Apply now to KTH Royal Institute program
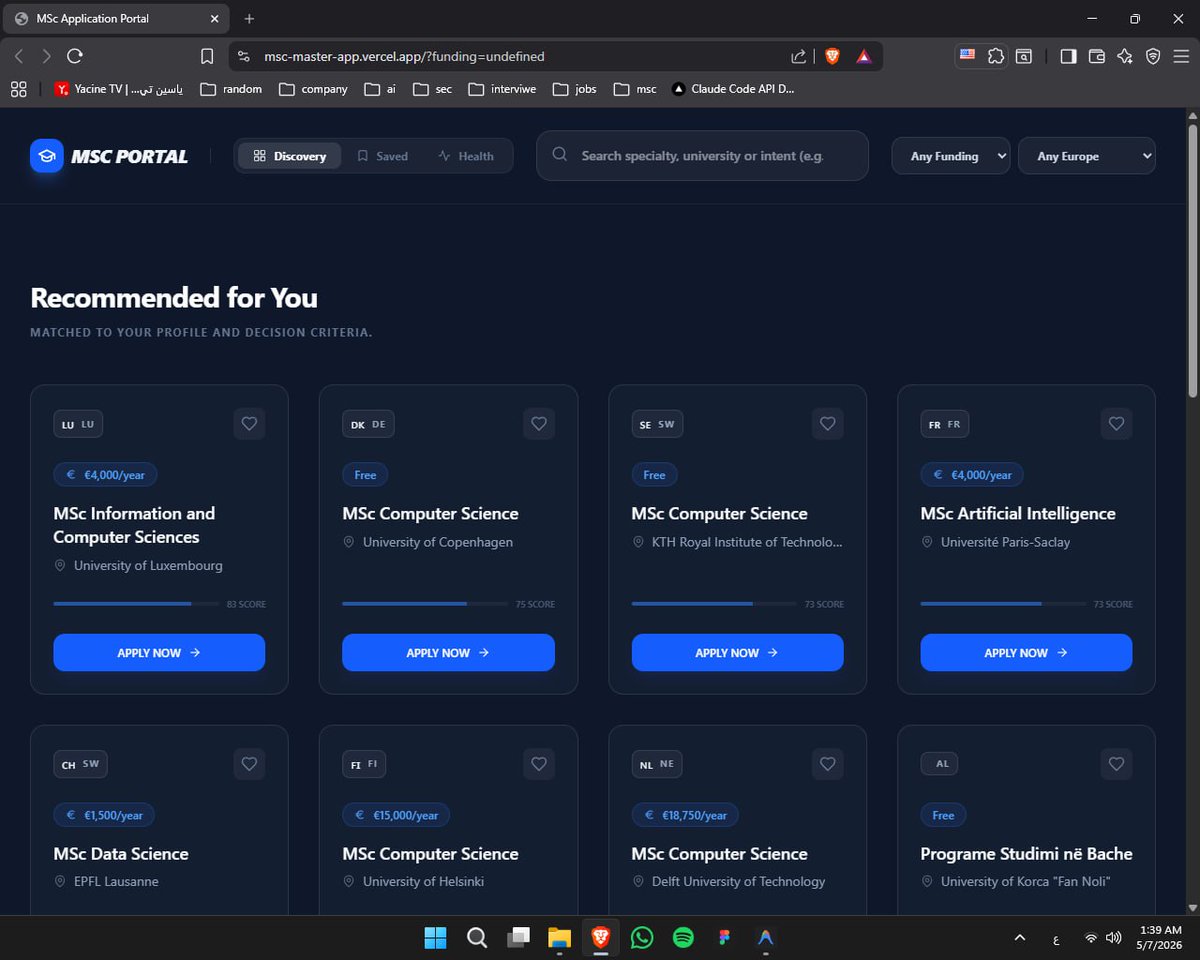The image size is (1200, 960). [738, 652]
